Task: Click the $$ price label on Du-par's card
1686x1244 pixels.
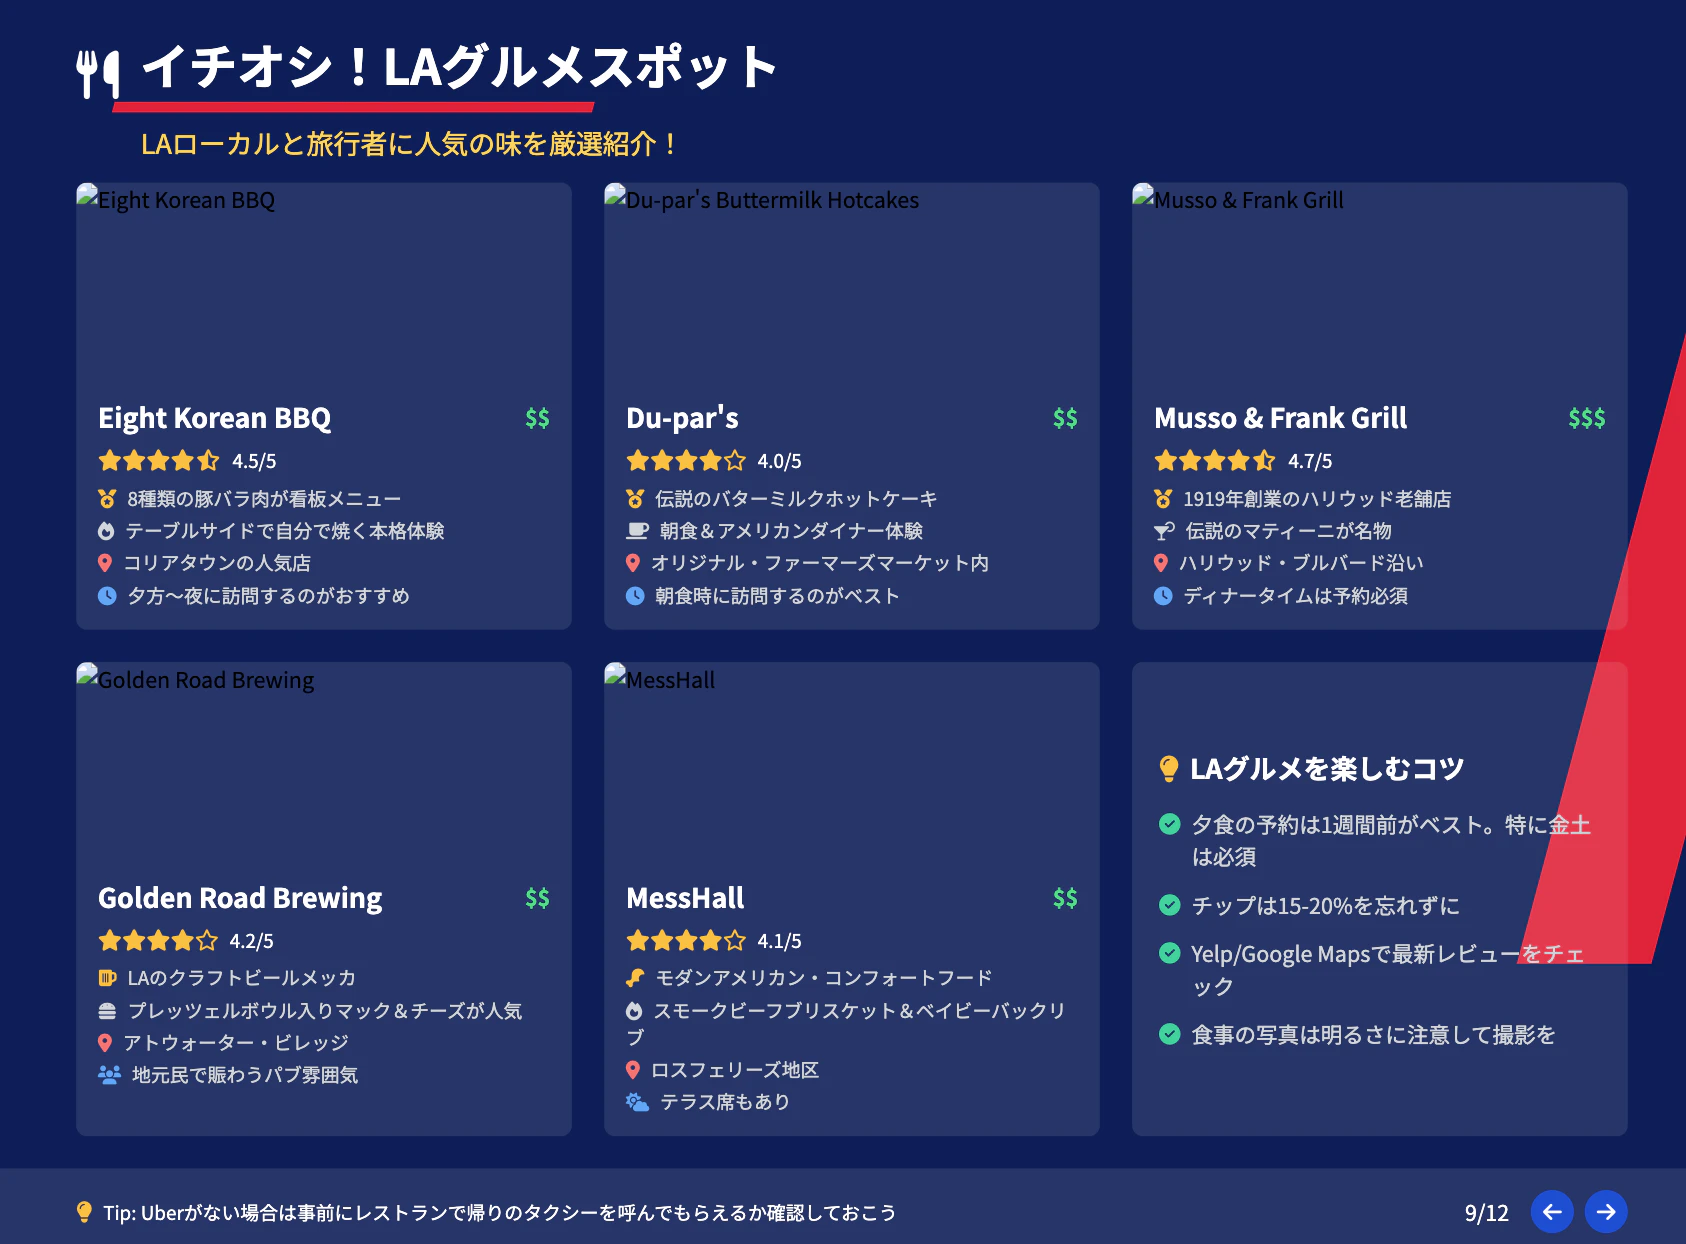Action: pos(1065,418)
